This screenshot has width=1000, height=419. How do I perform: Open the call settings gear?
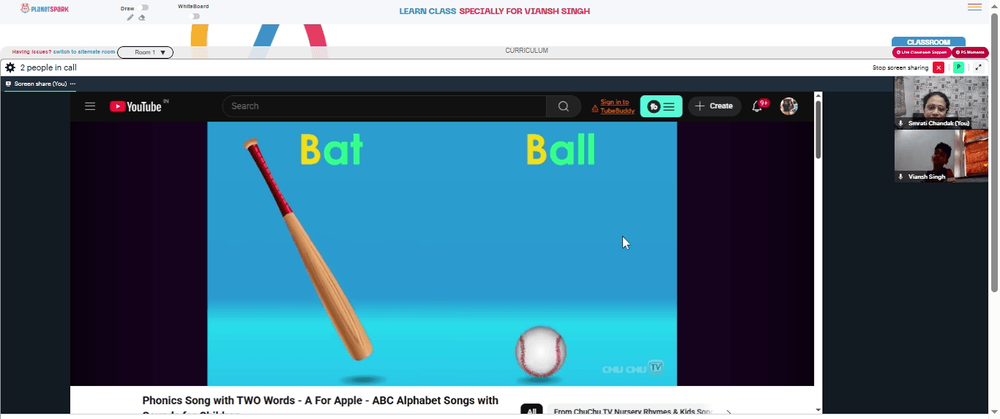coord(10,67)
